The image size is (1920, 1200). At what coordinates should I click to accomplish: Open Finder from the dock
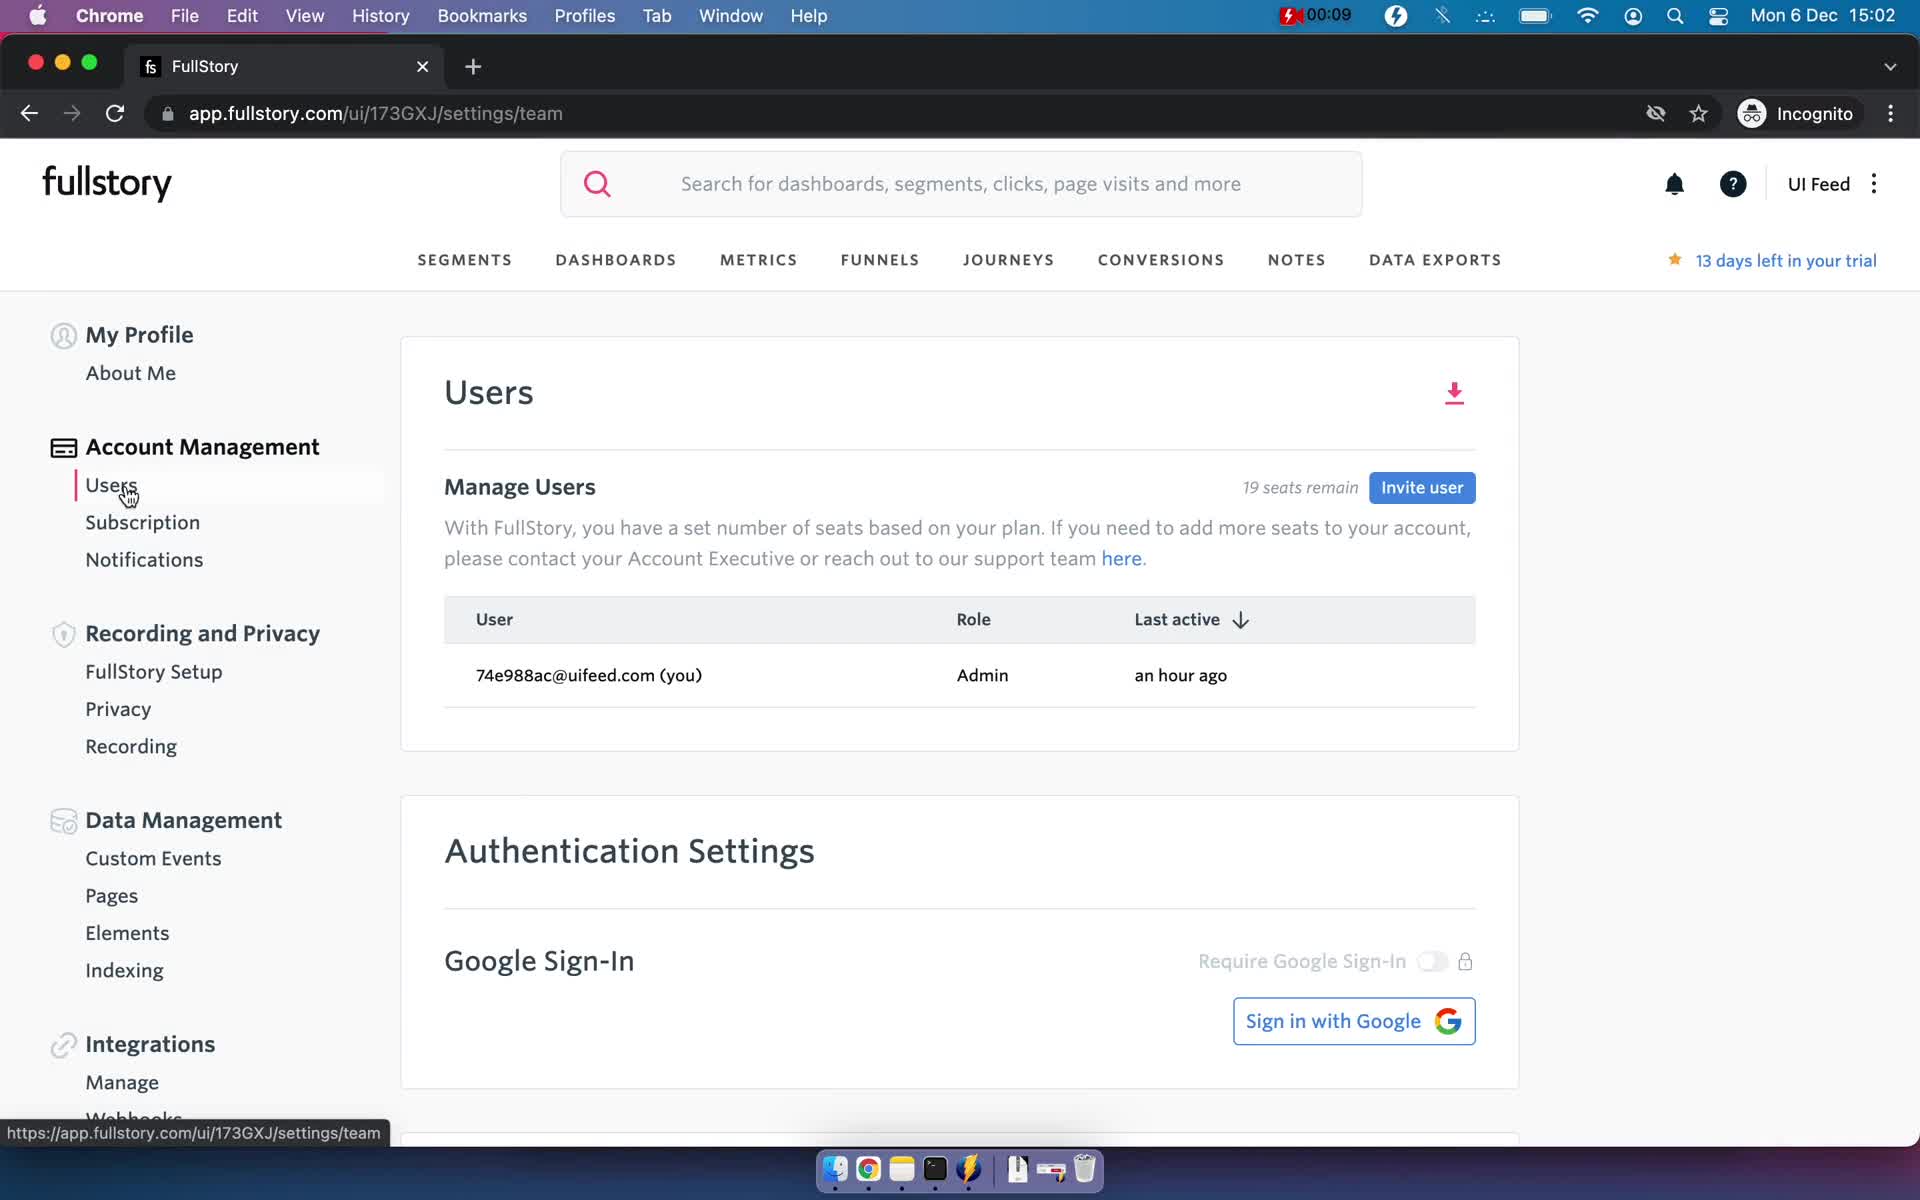pos(835,1169)
